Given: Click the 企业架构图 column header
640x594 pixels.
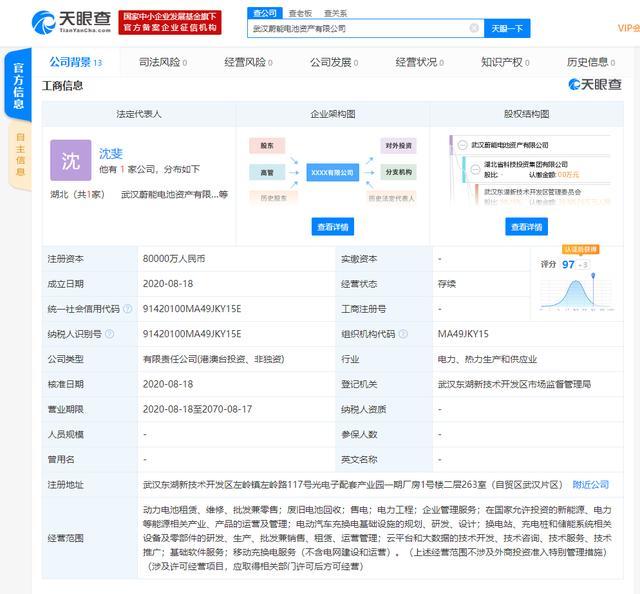Looking at the screenshot, I should click(x=333, y=114).
